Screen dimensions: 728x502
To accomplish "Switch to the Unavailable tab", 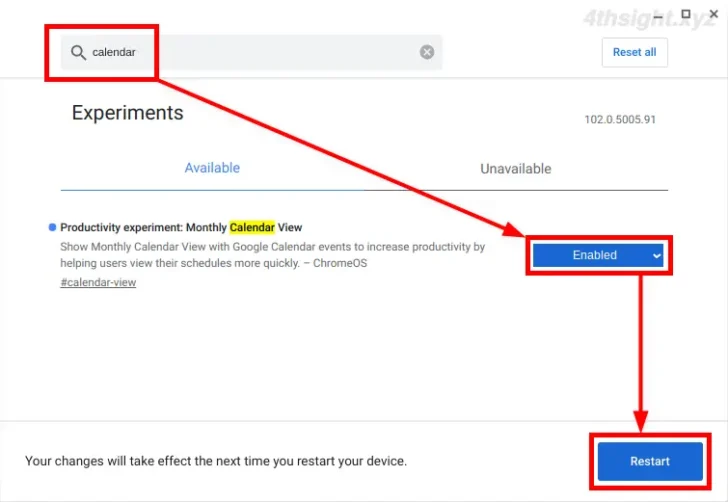I will [x=515, y=169].
